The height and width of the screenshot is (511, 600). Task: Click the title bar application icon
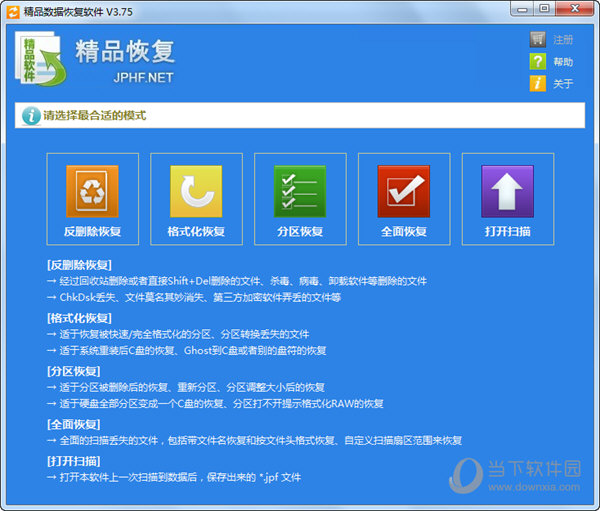[x=13, y=12]
